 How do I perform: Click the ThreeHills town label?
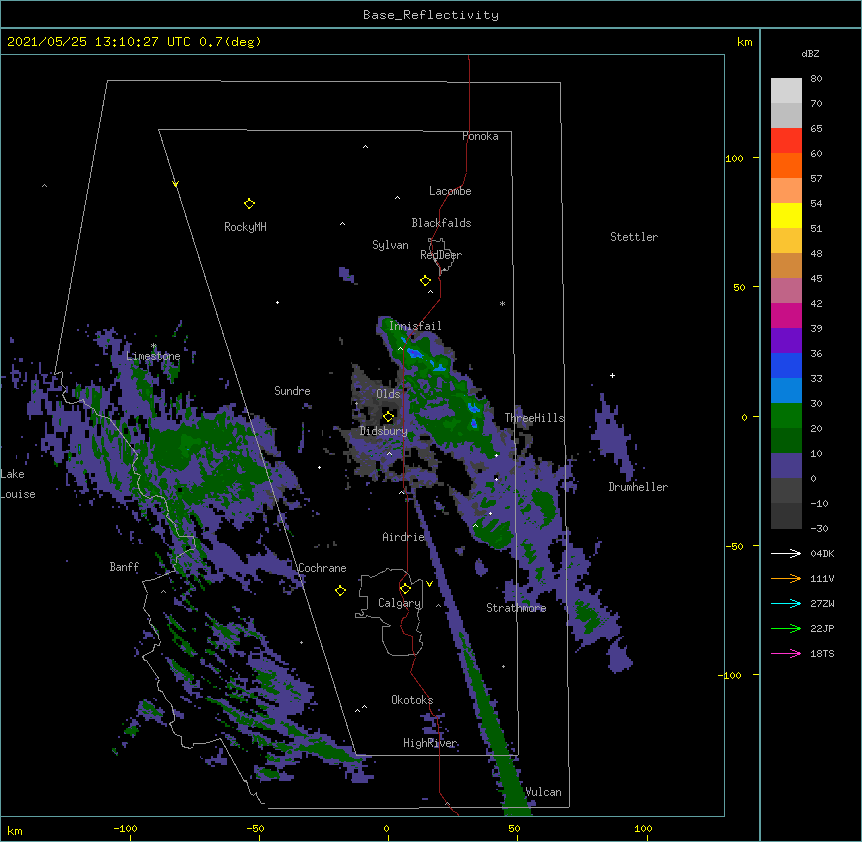[534, 418]
